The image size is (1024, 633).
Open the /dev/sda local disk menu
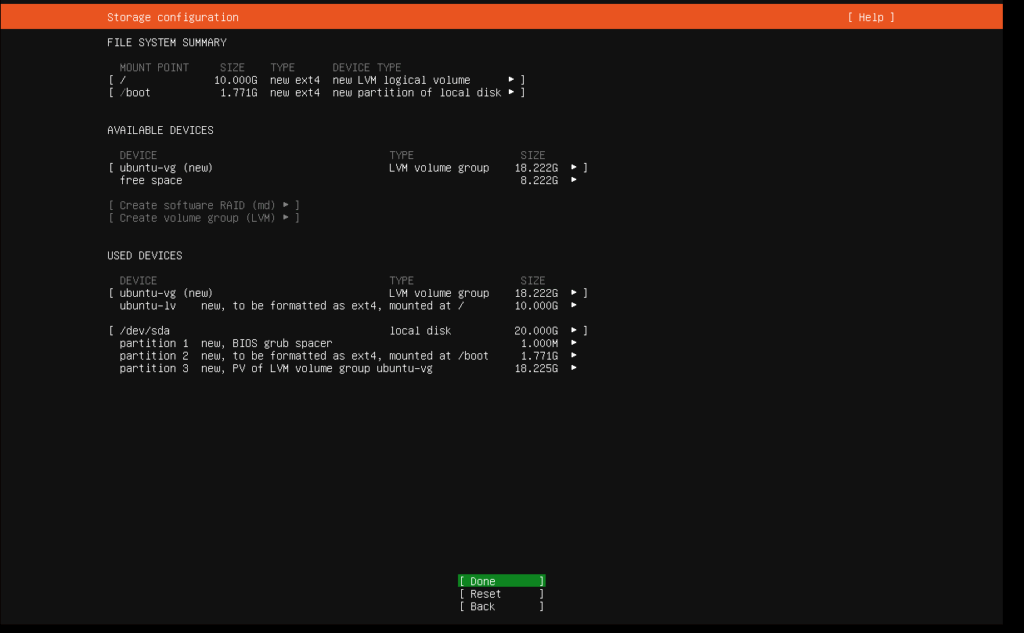coord(574,331)
